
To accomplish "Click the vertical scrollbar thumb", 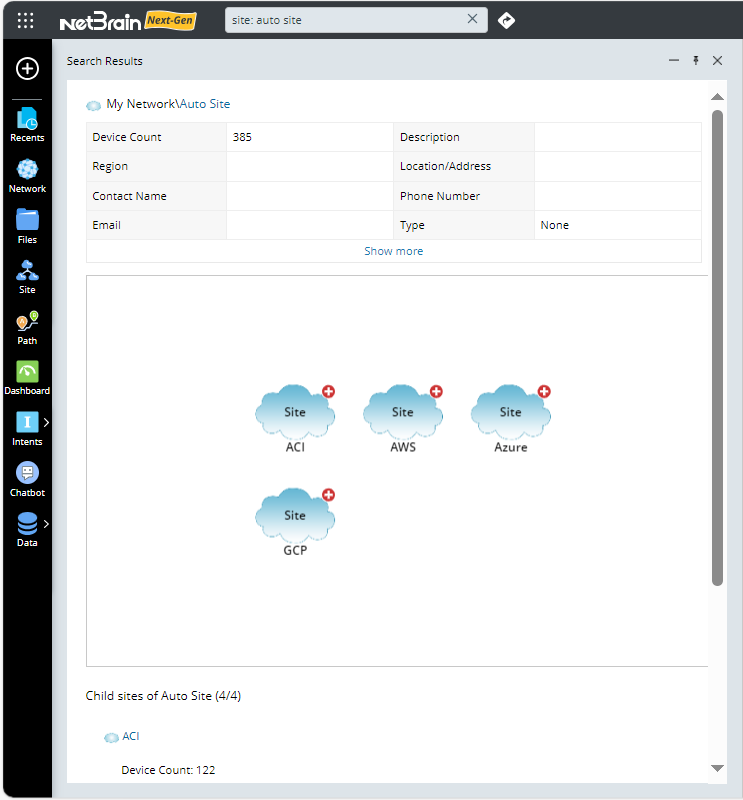I will 717,348.
